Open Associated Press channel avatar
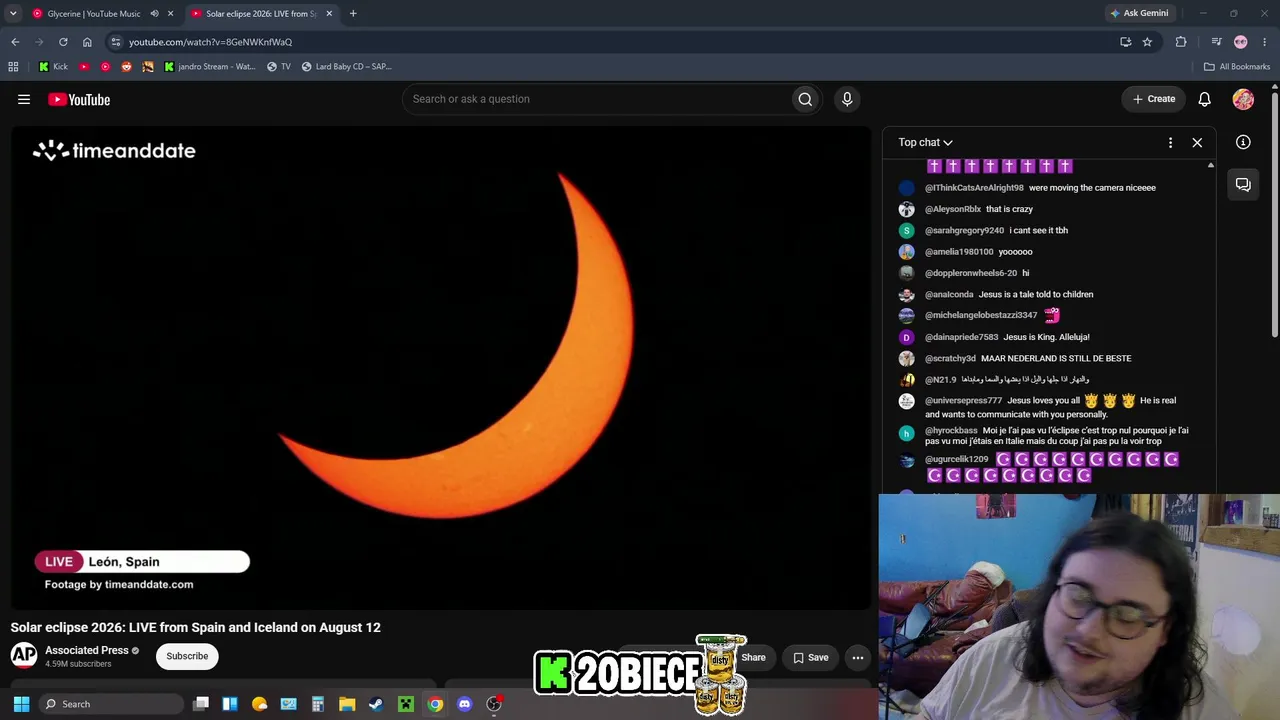This screenshot has height=720, width=1280. pos(24,655)
